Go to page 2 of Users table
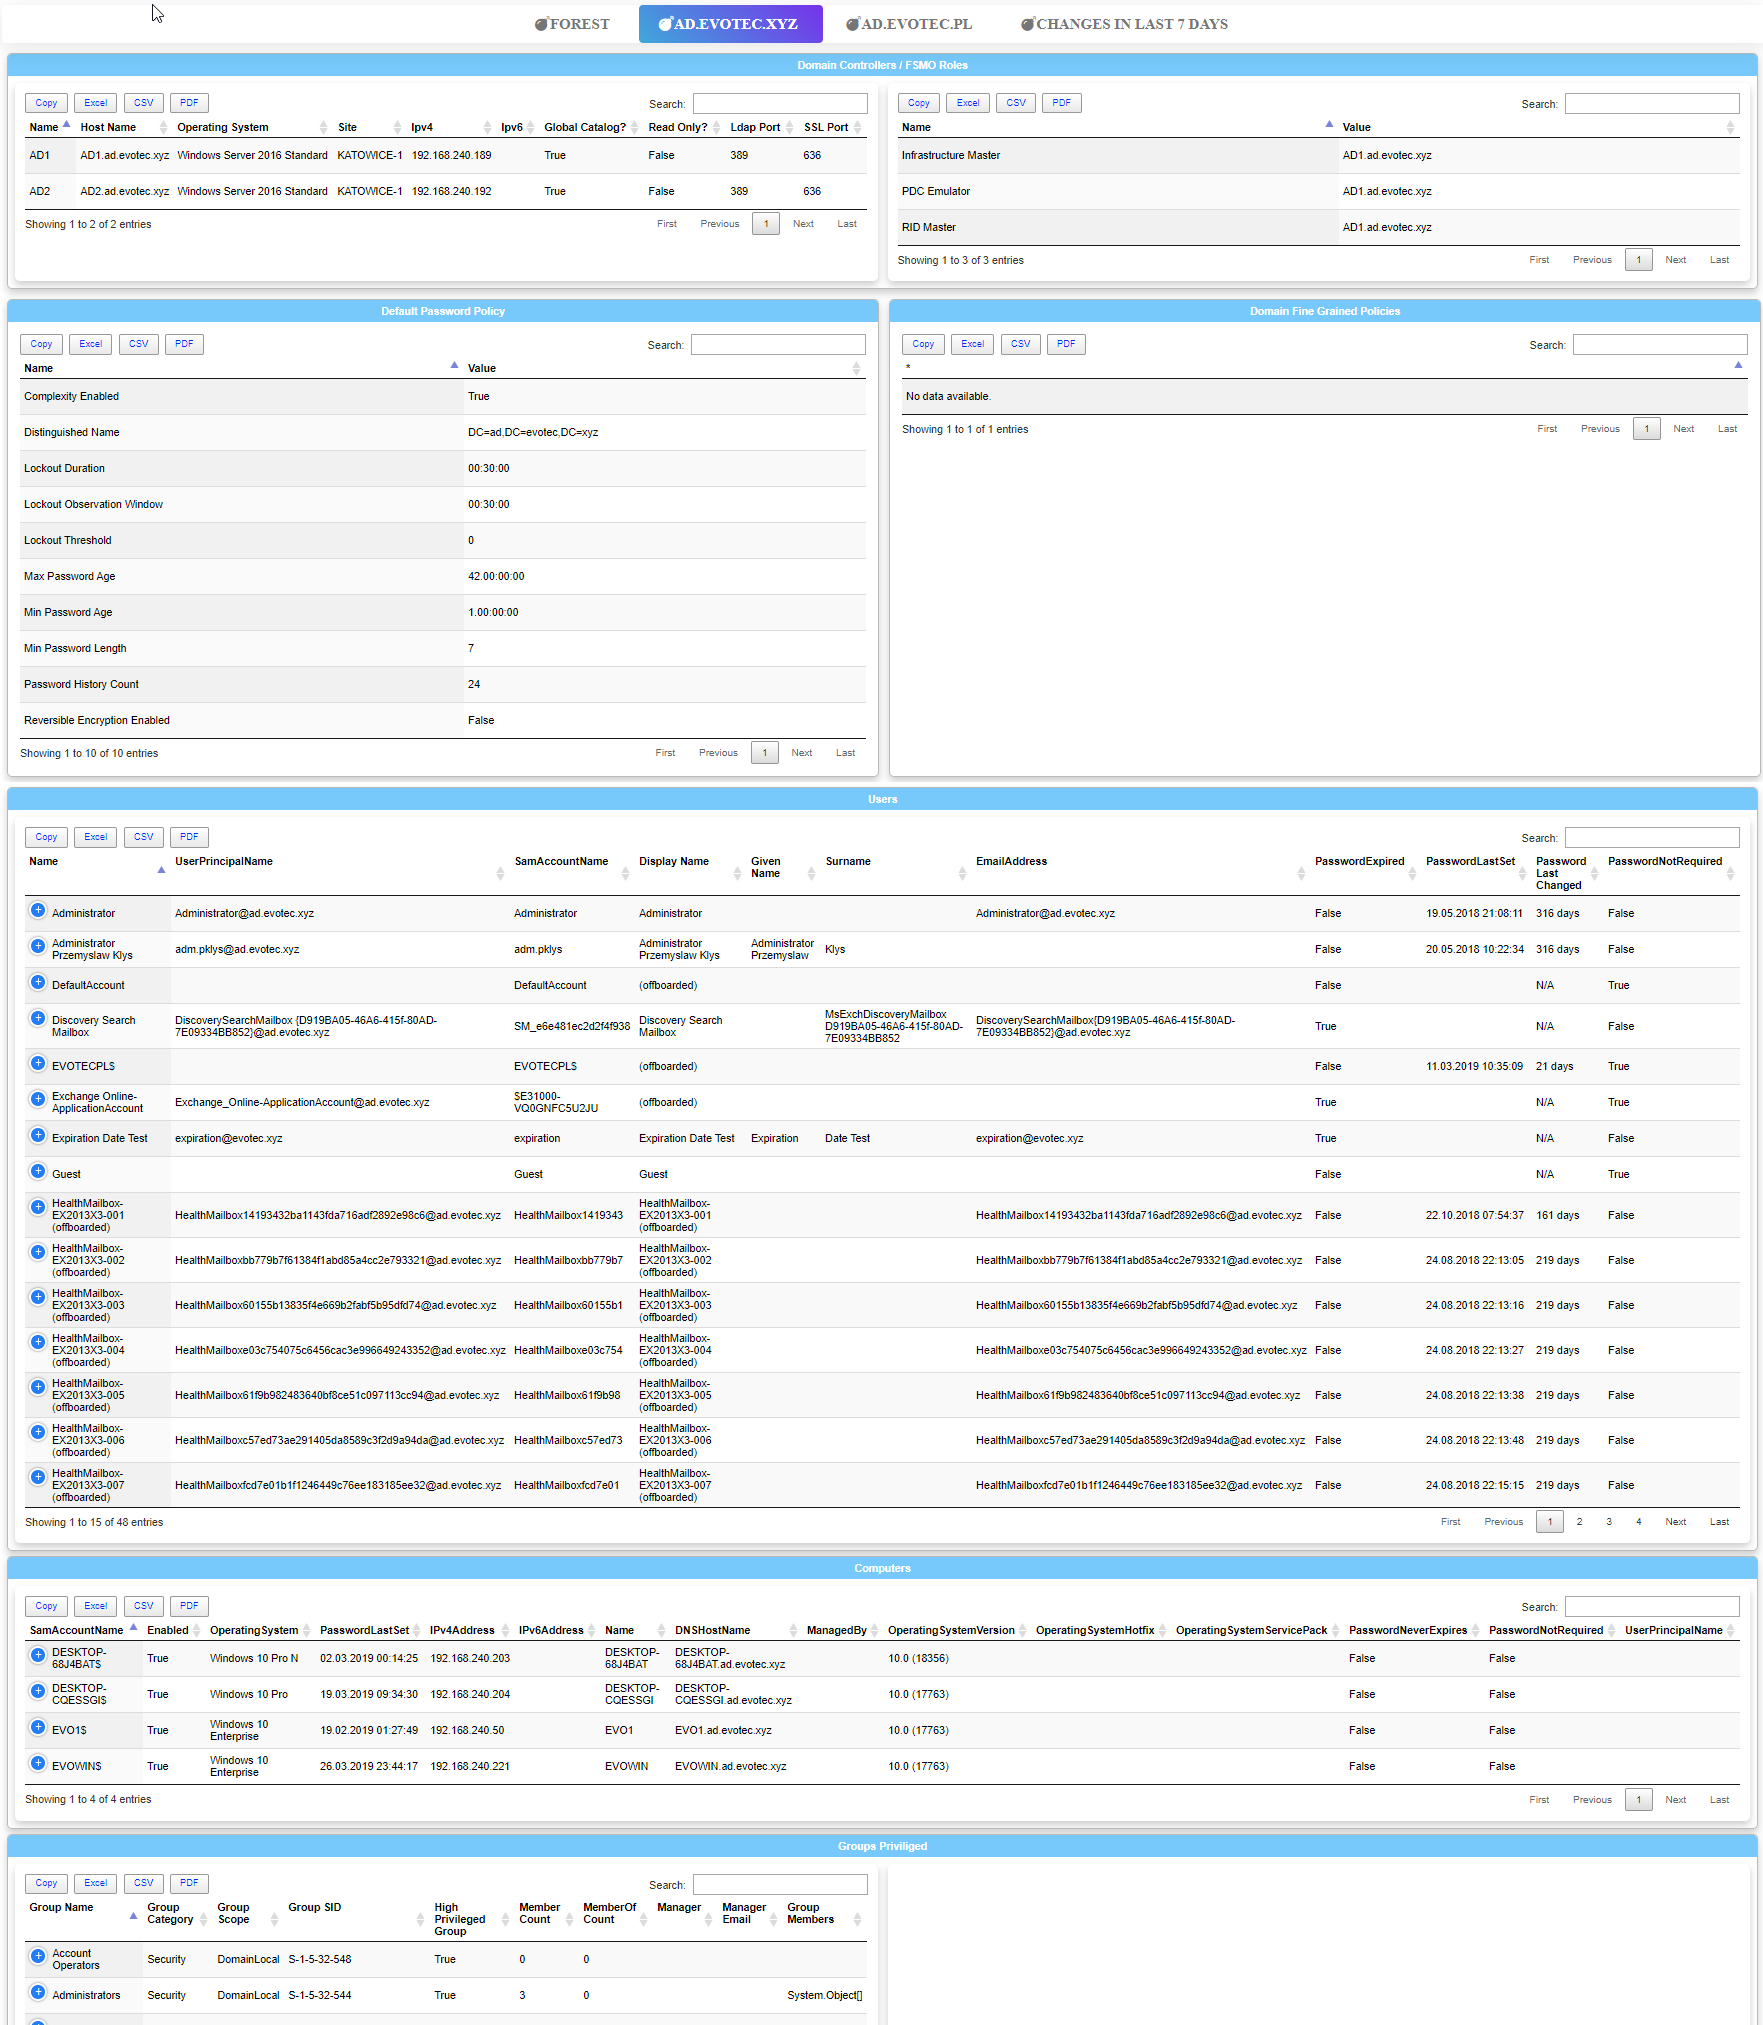 pyautogui.click(x=1579, y=1522)
